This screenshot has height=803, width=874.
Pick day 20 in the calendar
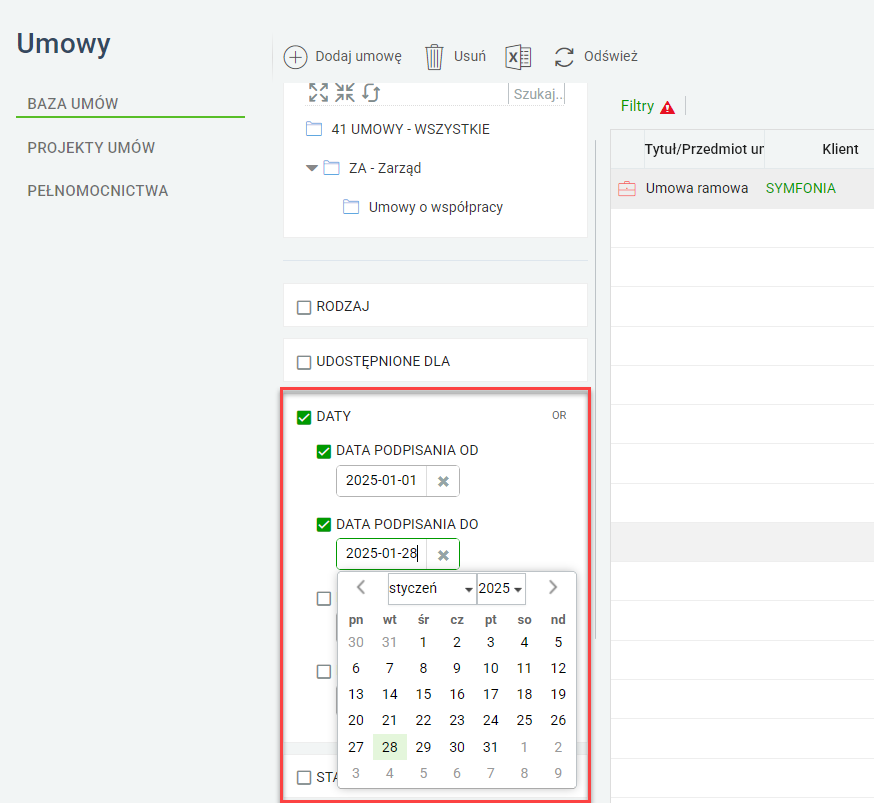pyautogui.click(x=356, y=721)
